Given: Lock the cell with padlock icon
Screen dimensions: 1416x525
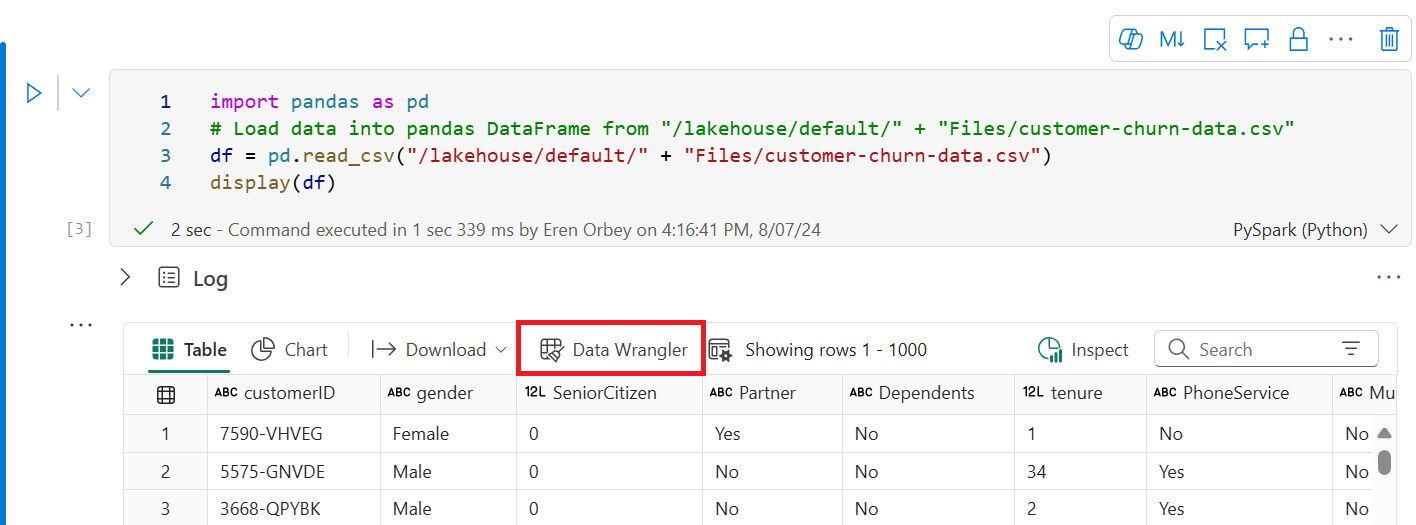Looking at the screenshot, I should [1298, 39].
